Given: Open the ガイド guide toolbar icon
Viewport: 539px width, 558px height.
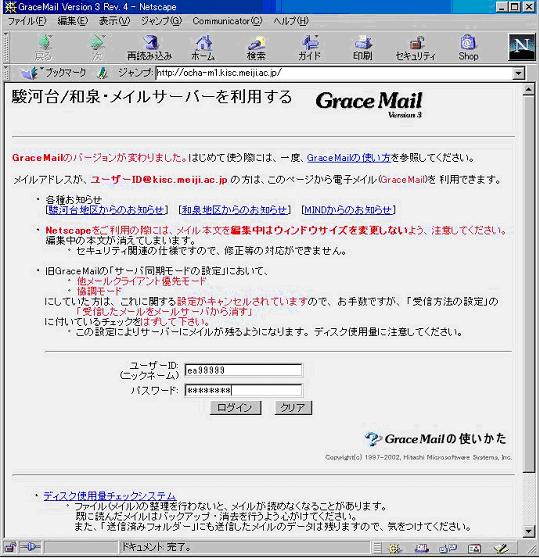Looking at the screenshot, I should [309, 47].
